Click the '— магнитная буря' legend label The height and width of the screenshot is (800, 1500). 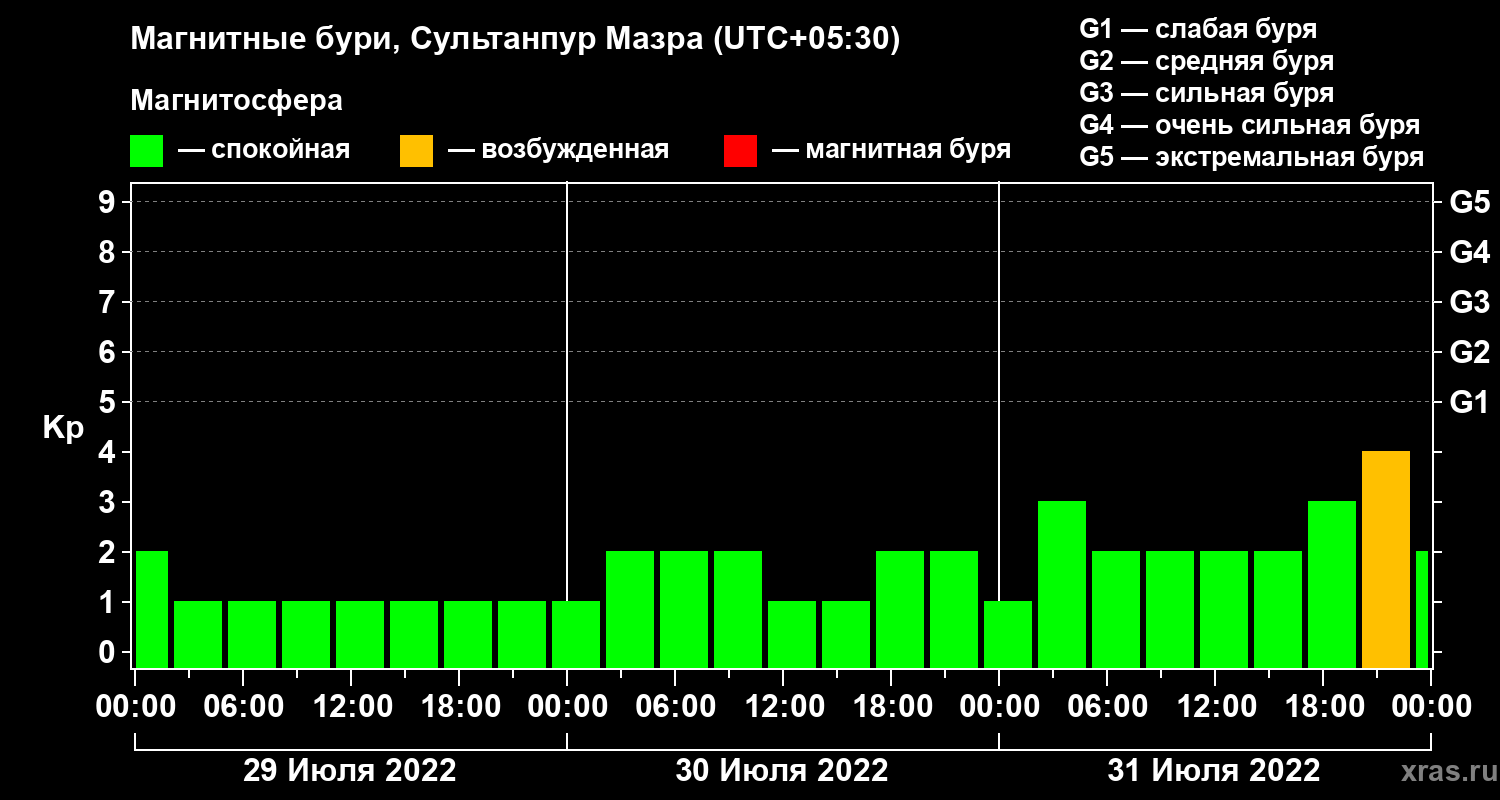(891, 151)
